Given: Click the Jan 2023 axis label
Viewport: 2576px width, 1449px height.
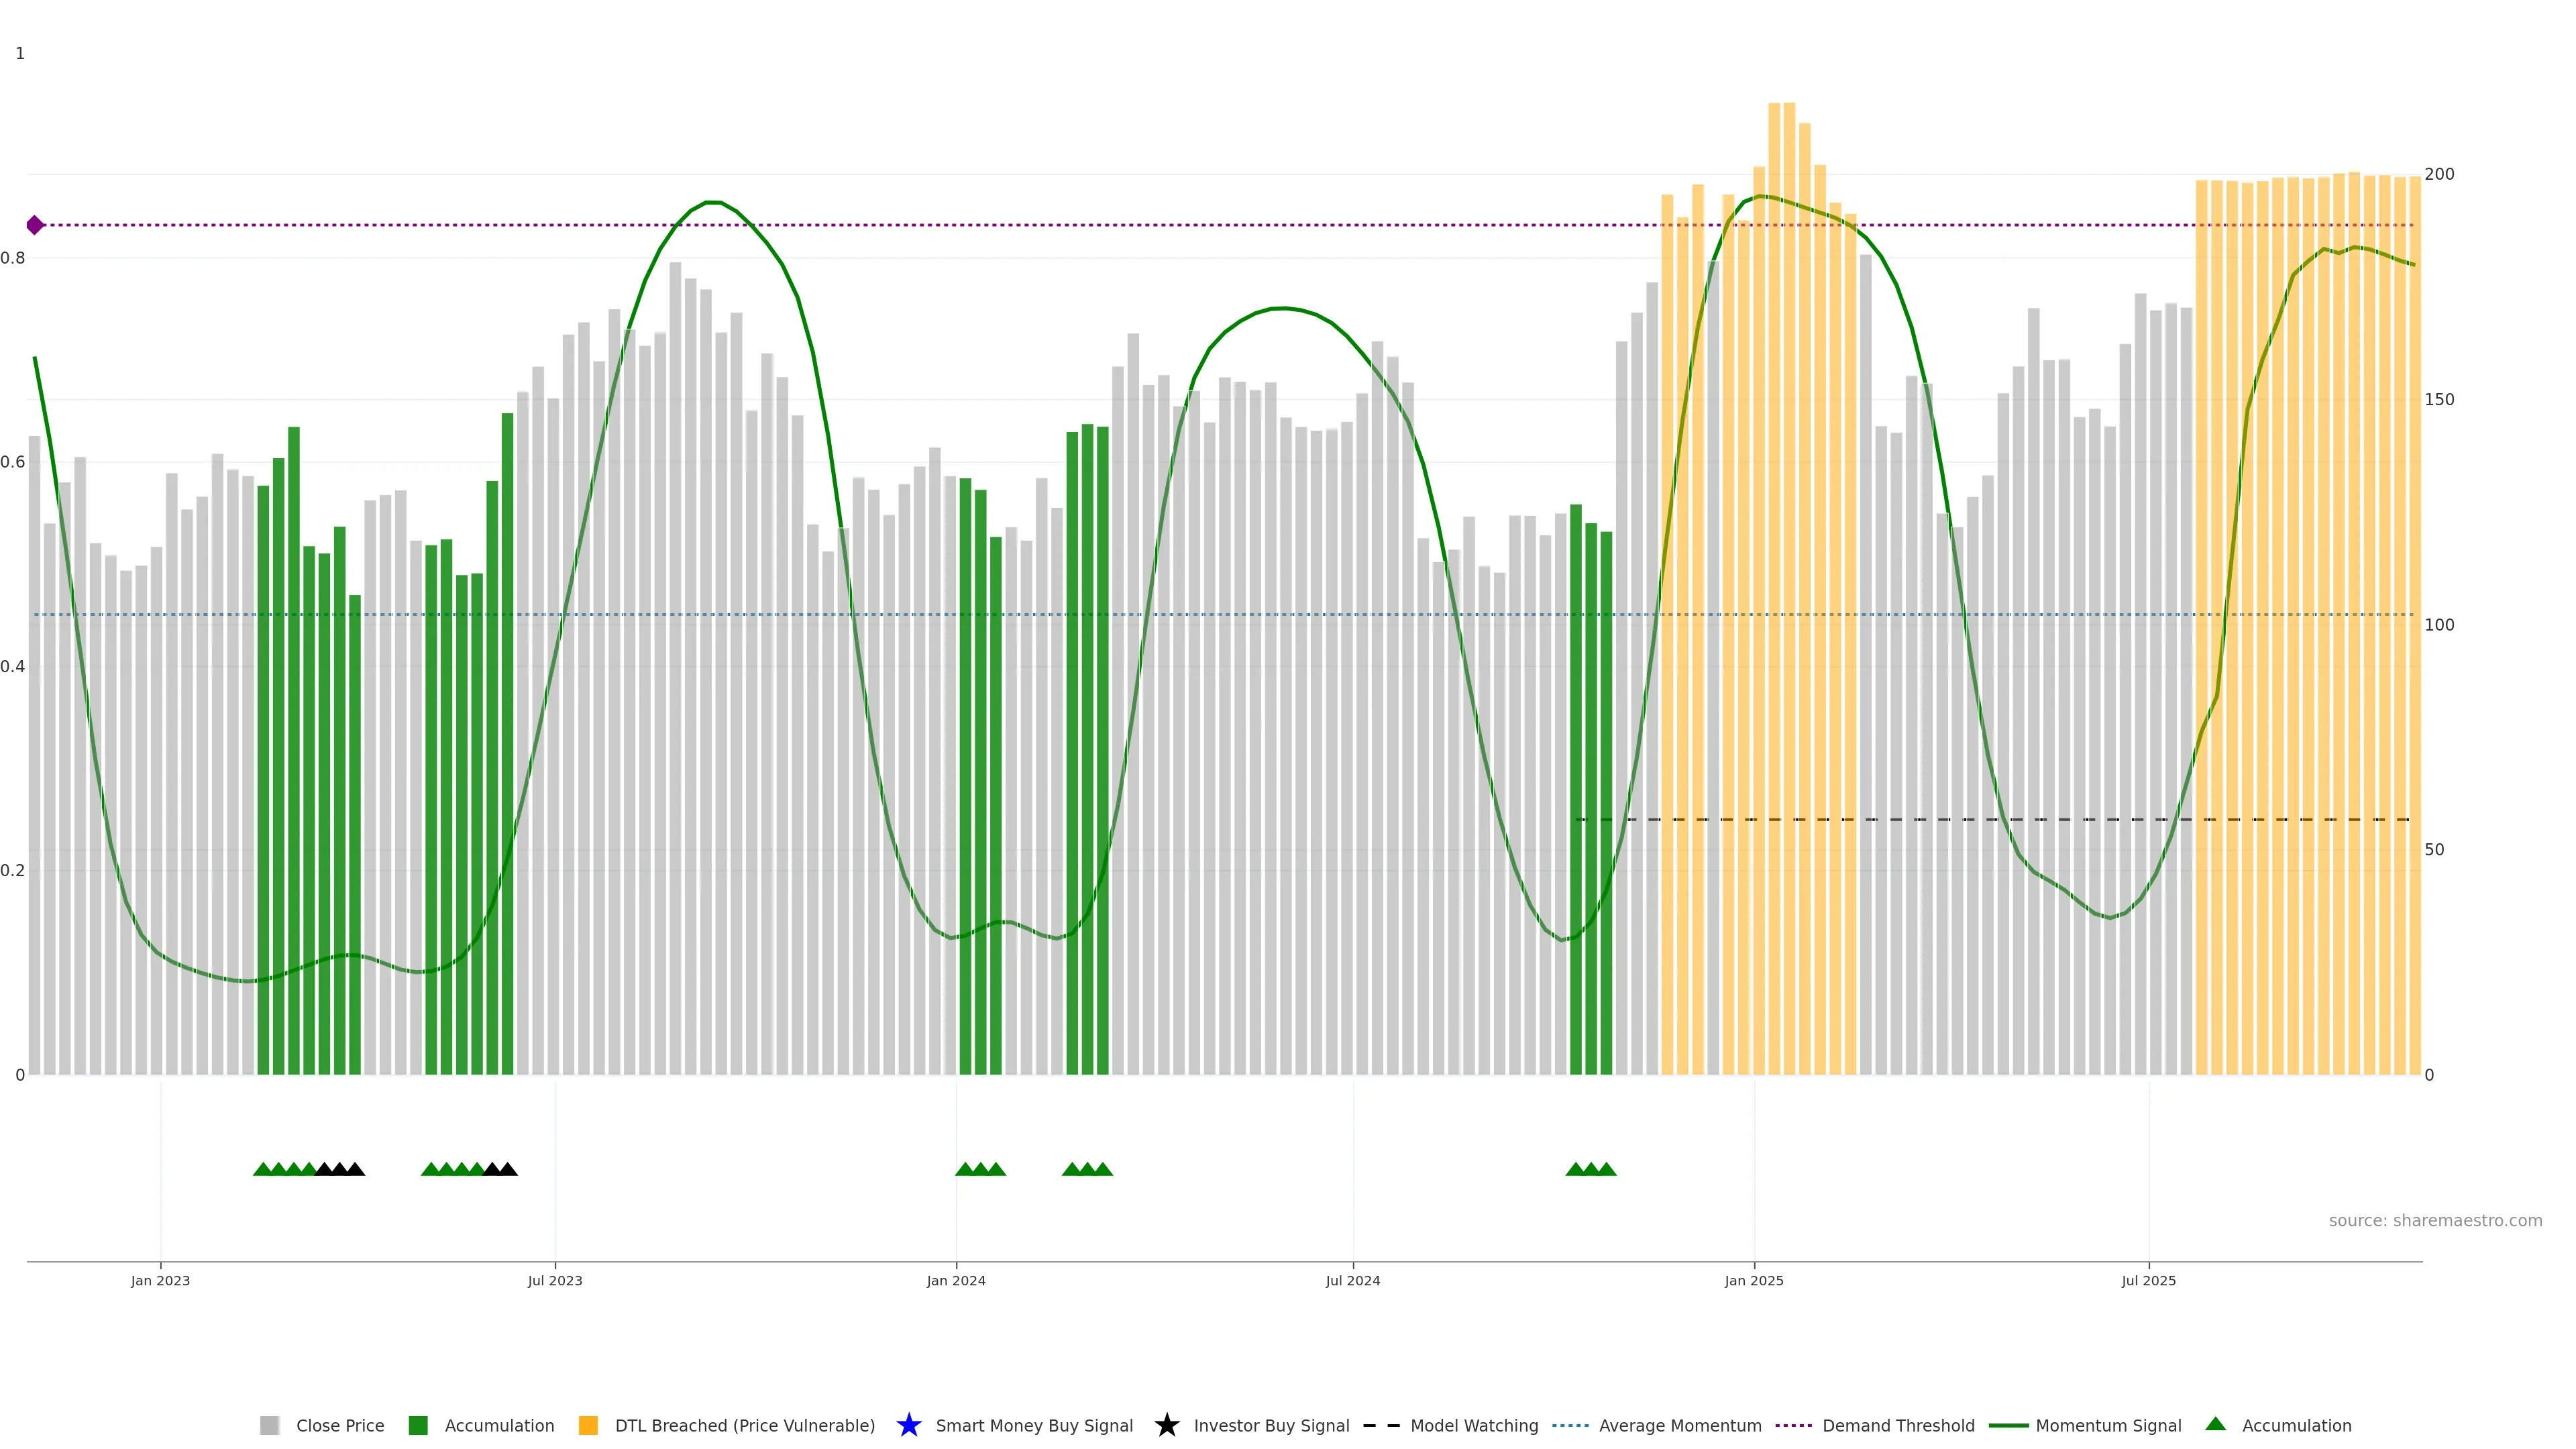Looking at the screenshot, I should click(160, 1280).
